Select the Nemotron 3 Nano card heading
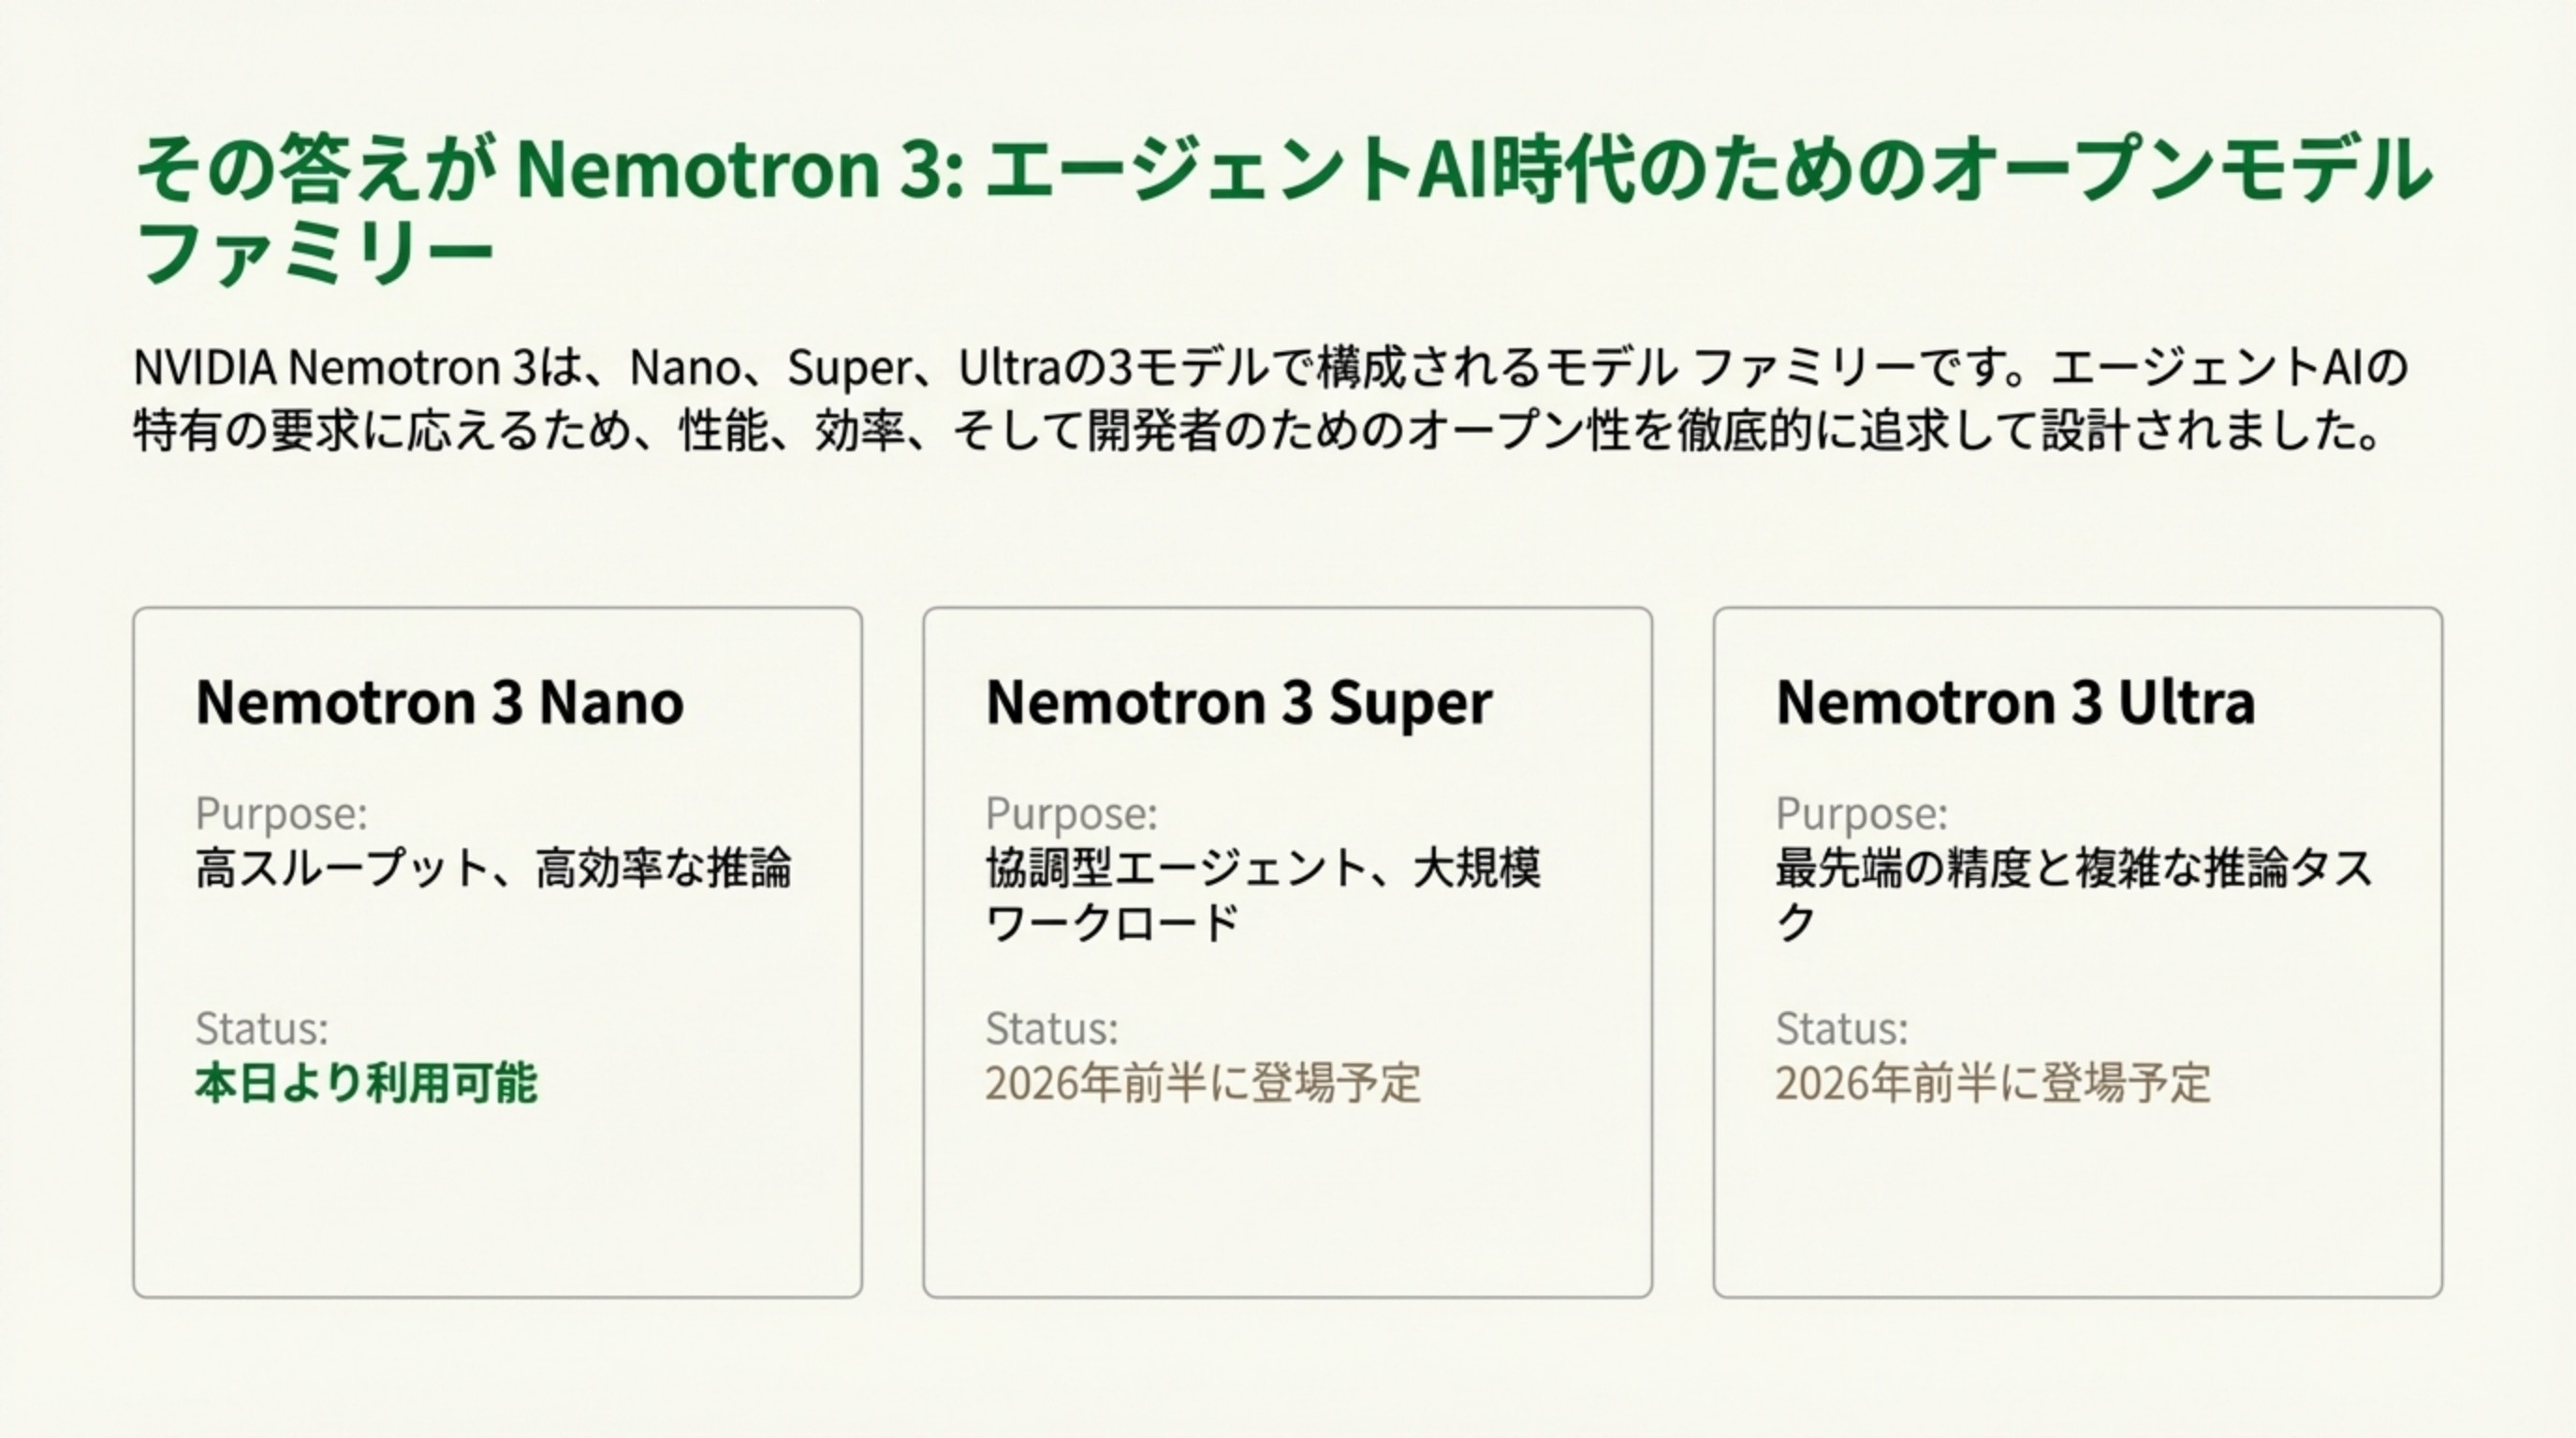 pyautogui.click(x=440, y=702)
